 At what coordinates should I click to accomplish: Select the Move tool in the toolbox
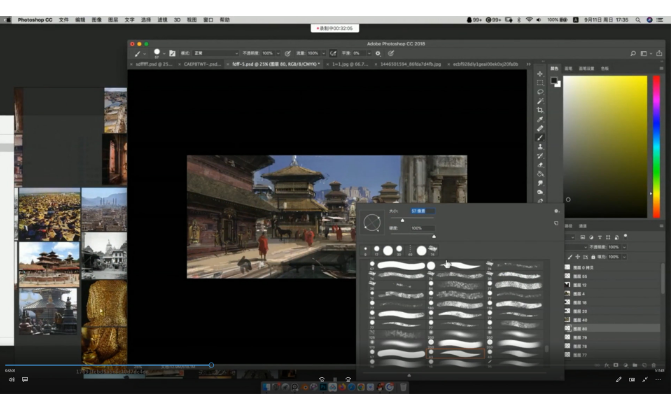[540, 74]
